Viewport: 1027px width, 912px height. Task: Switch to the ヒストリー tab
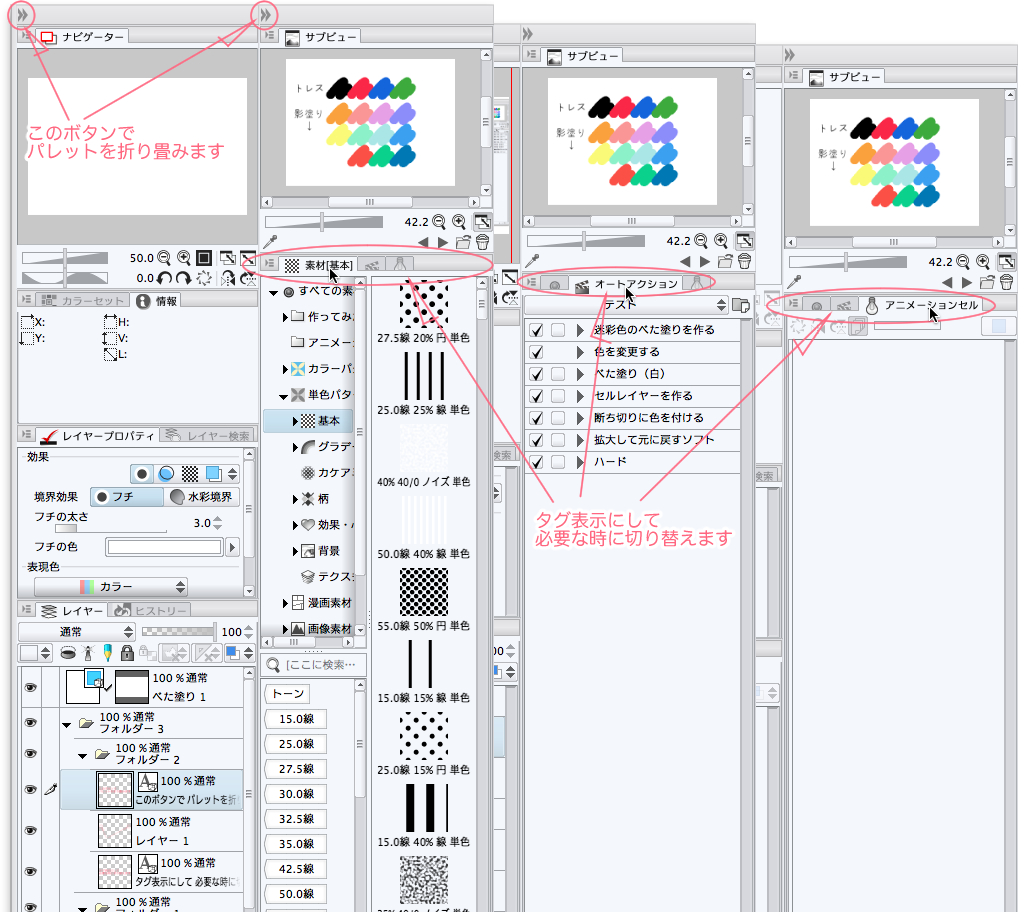click(150, 611)
